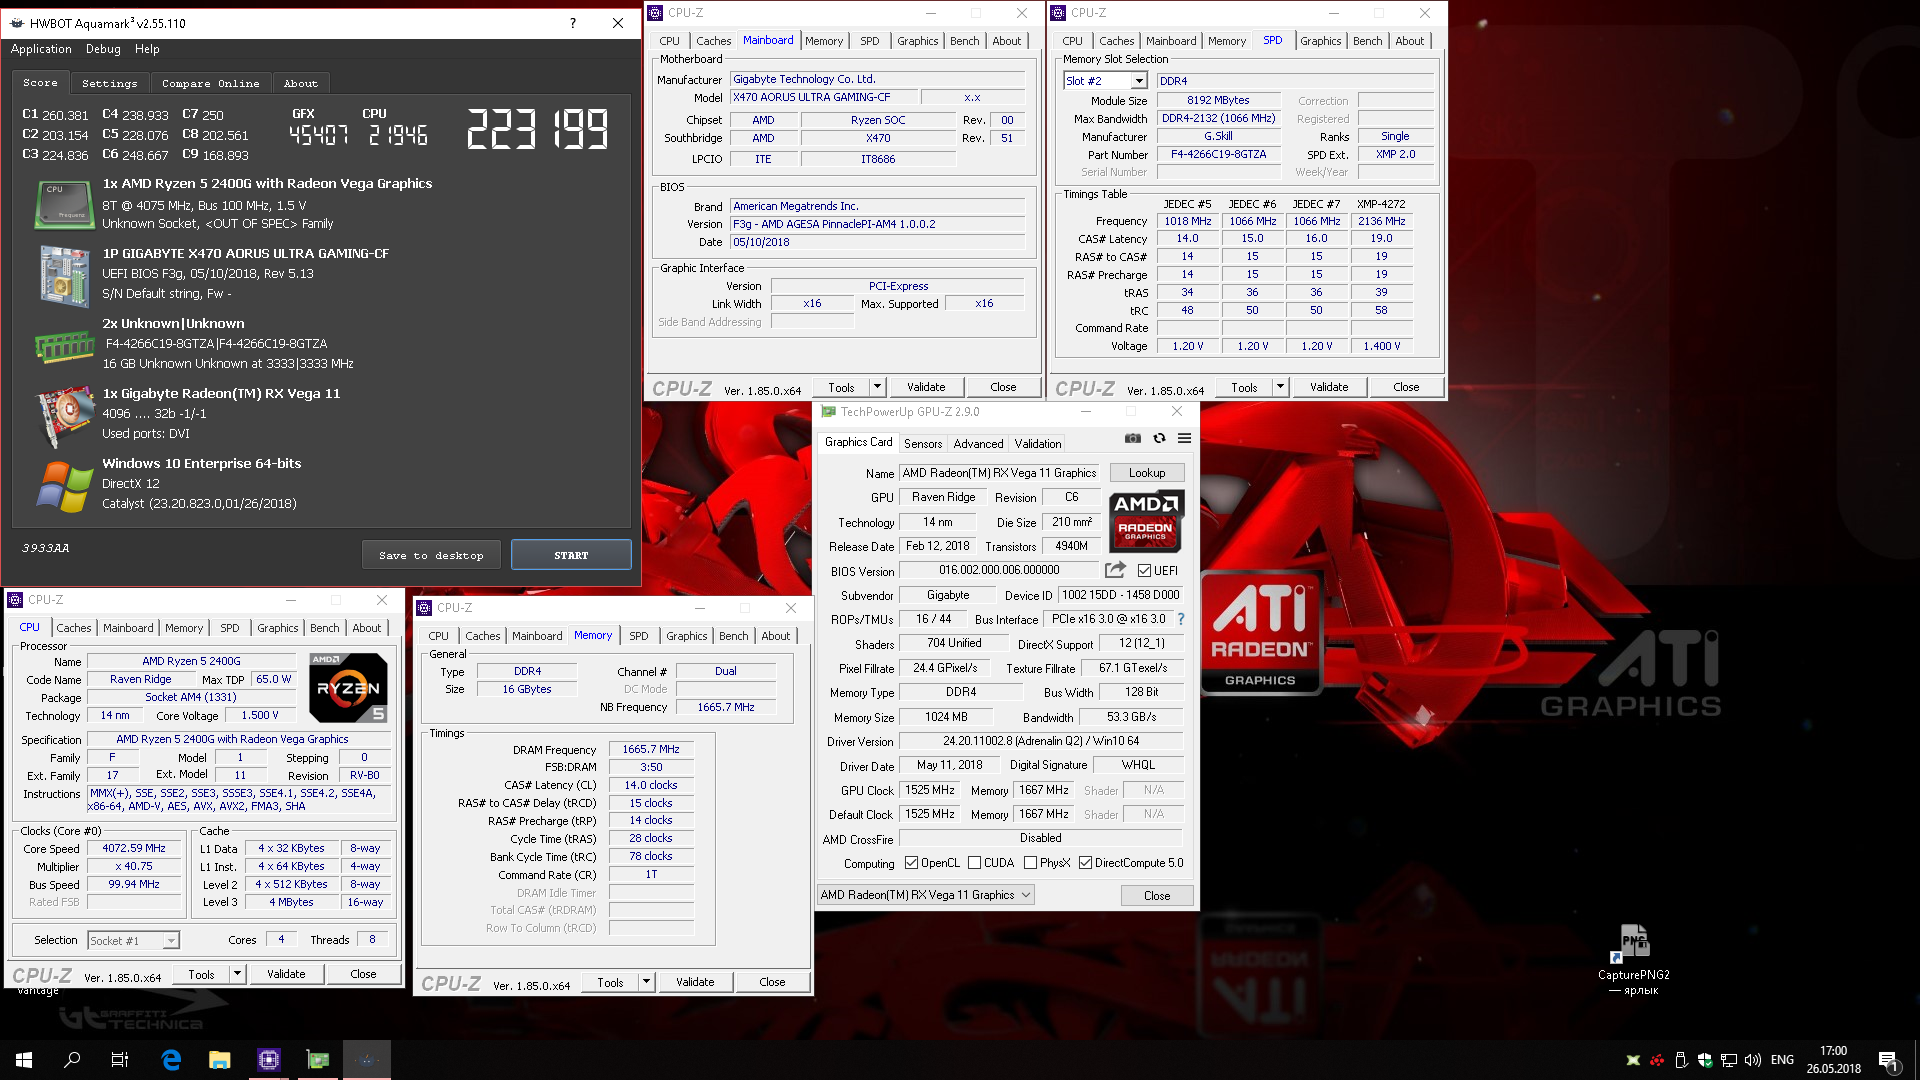Expand Tools arrow in CPU-Z Memory window
1920x1080 pixels.
646,982
